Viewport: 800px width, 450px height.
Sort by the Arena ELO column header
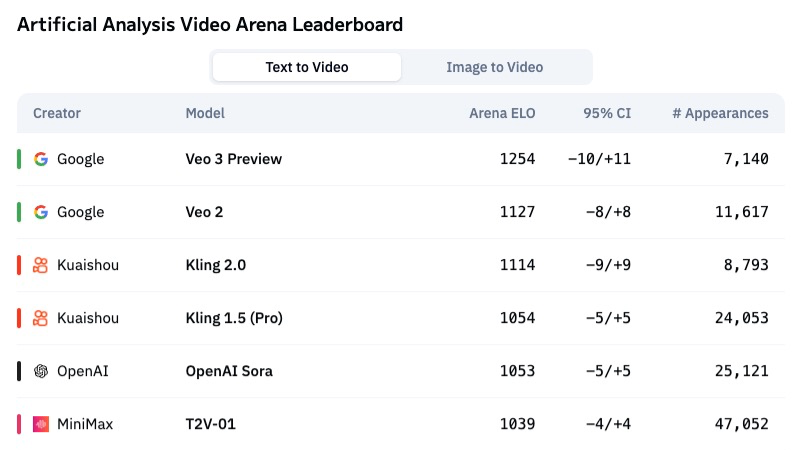click(x=502, y=113)
